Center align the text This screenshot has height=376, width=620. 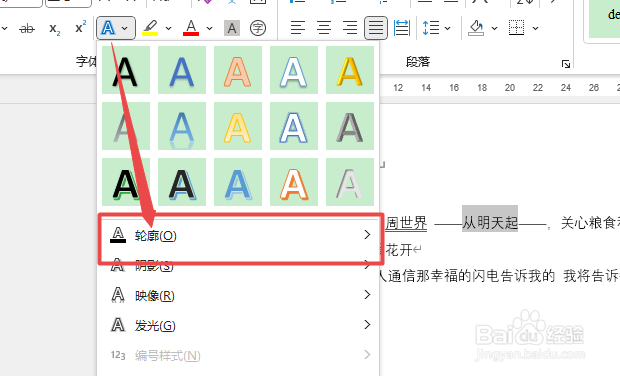click(324, 28)
